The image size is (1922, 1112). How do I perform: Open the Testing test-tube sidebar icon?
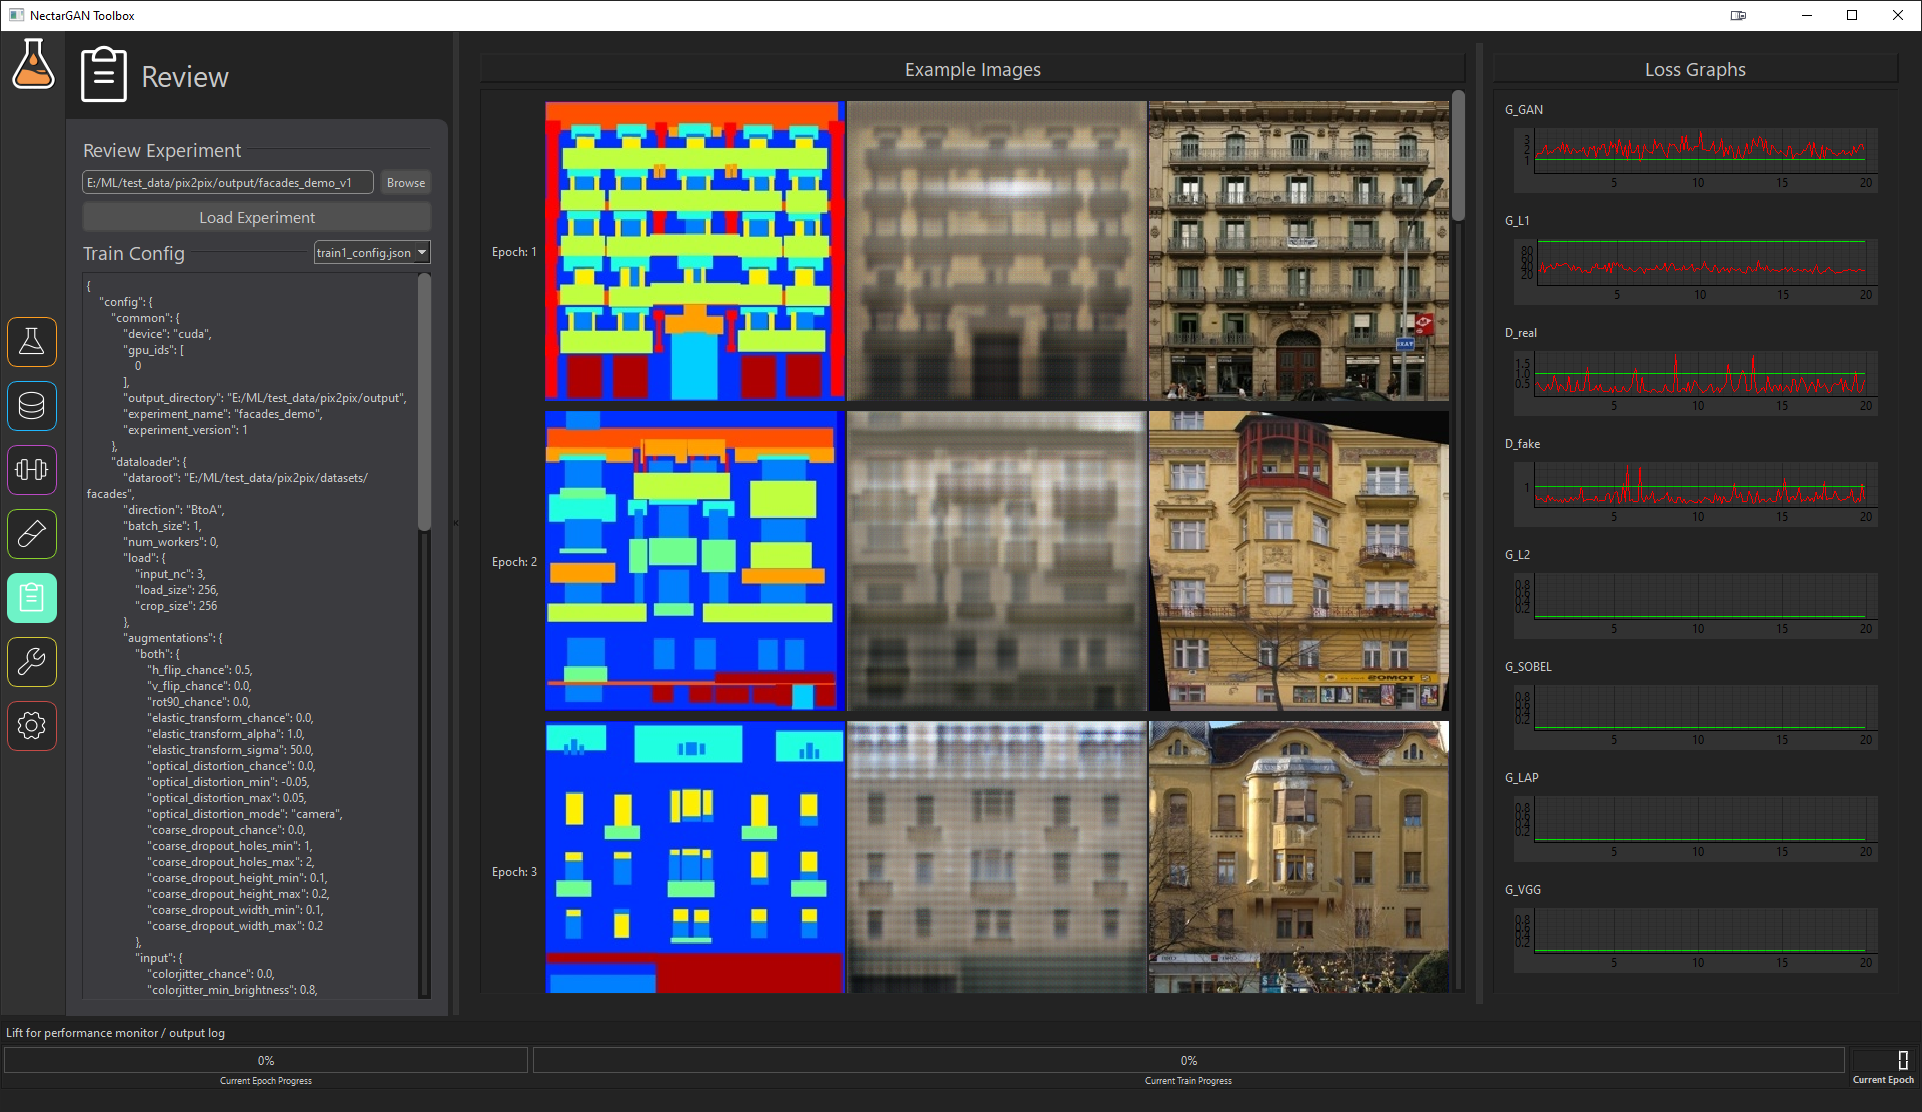(x=32, y=534)
